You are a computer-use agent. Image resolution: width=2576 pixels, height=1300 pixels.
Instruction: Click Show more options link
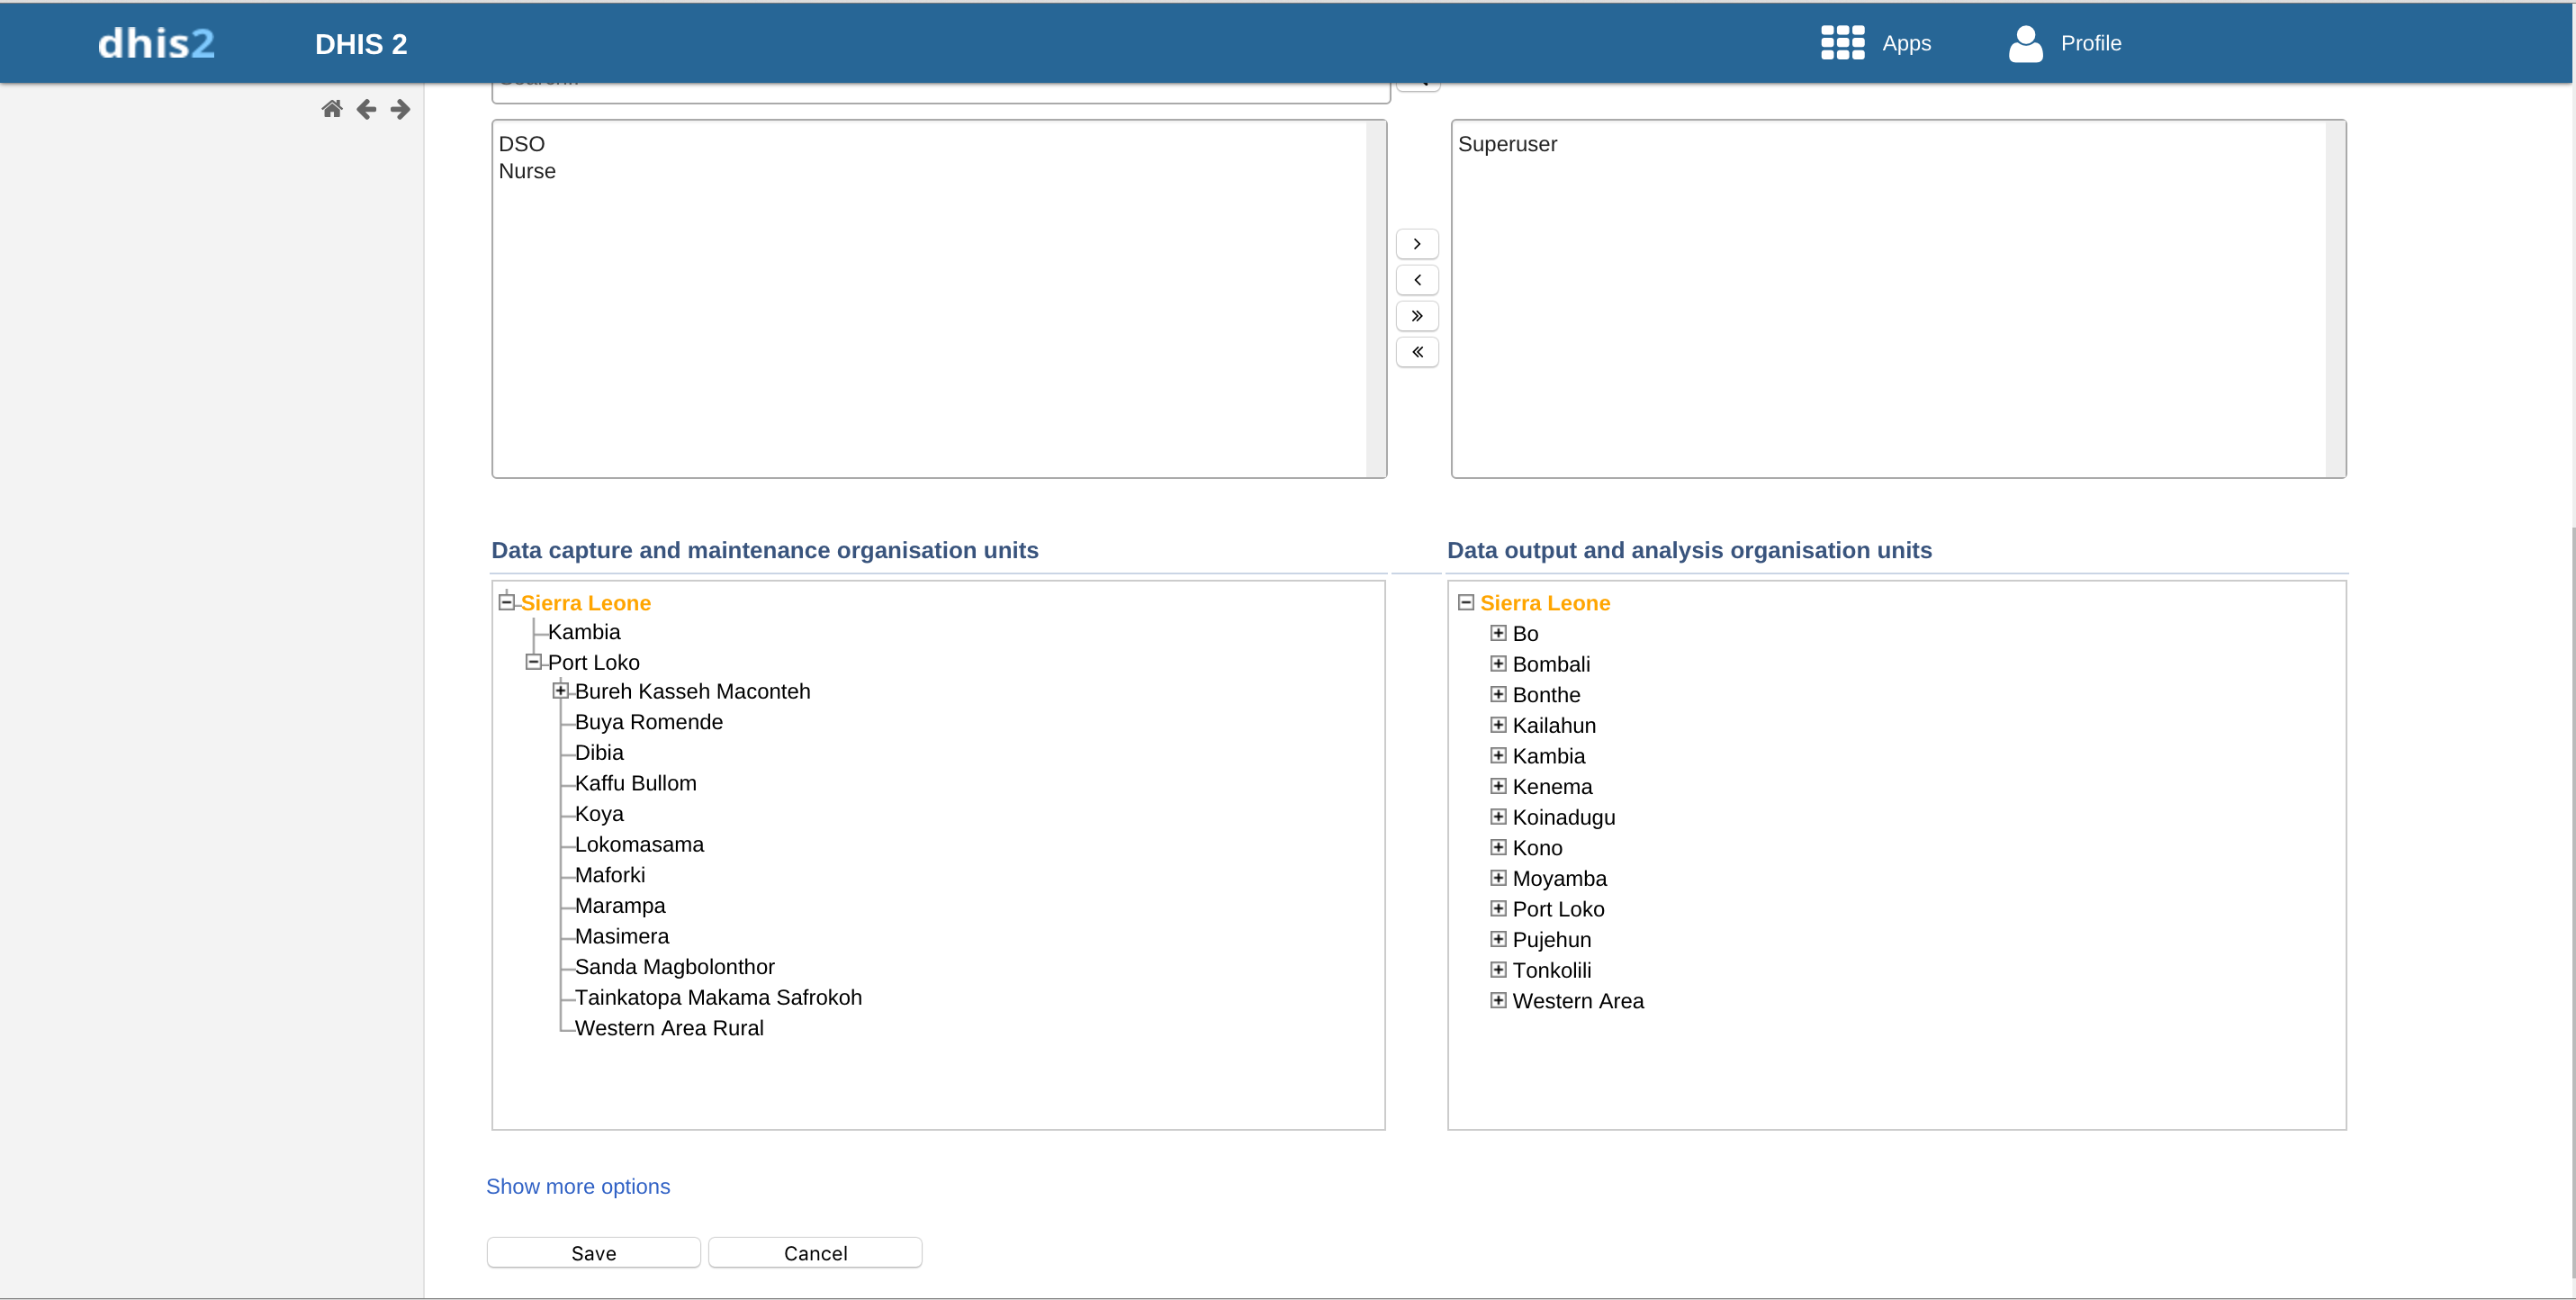coord(577,1186)
